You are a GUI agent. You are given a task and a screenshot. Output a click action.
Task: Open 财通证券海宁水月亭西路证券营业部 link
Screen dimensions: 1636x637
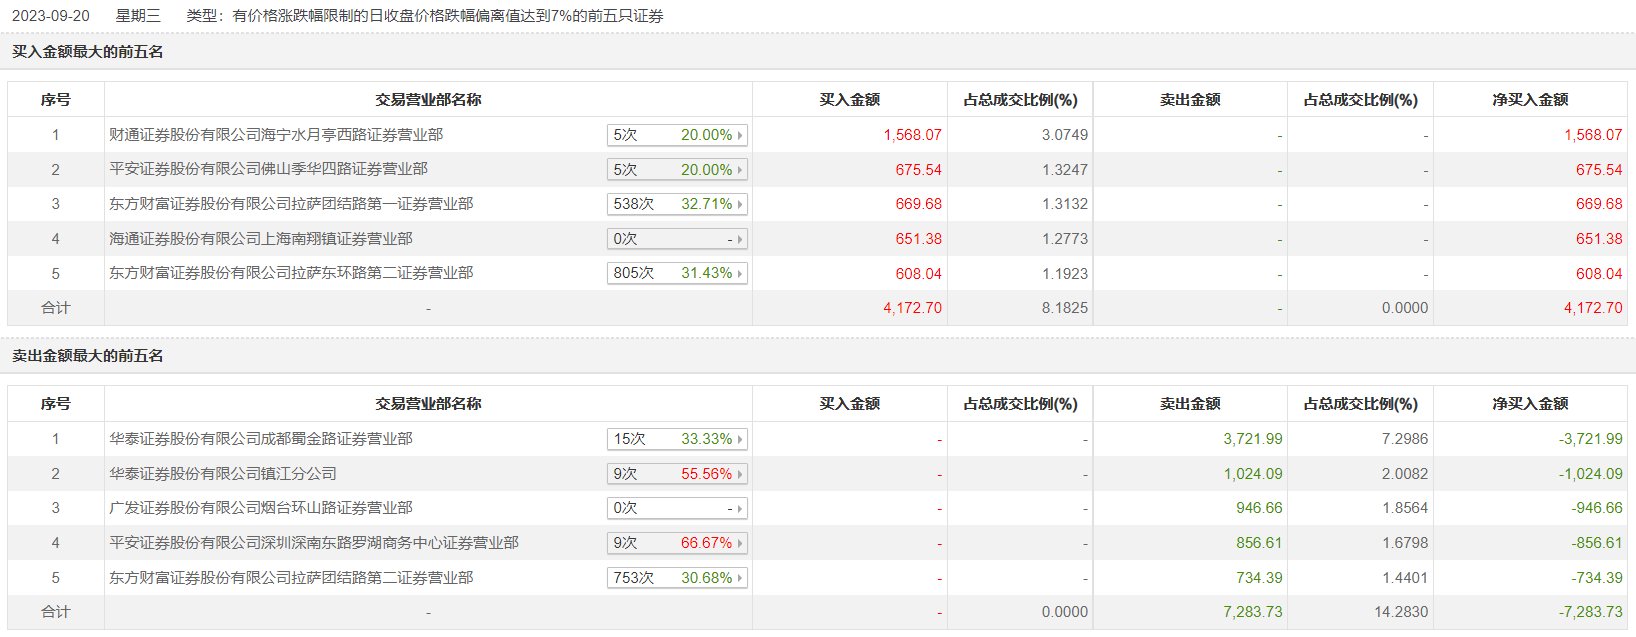tap(276, 135)
